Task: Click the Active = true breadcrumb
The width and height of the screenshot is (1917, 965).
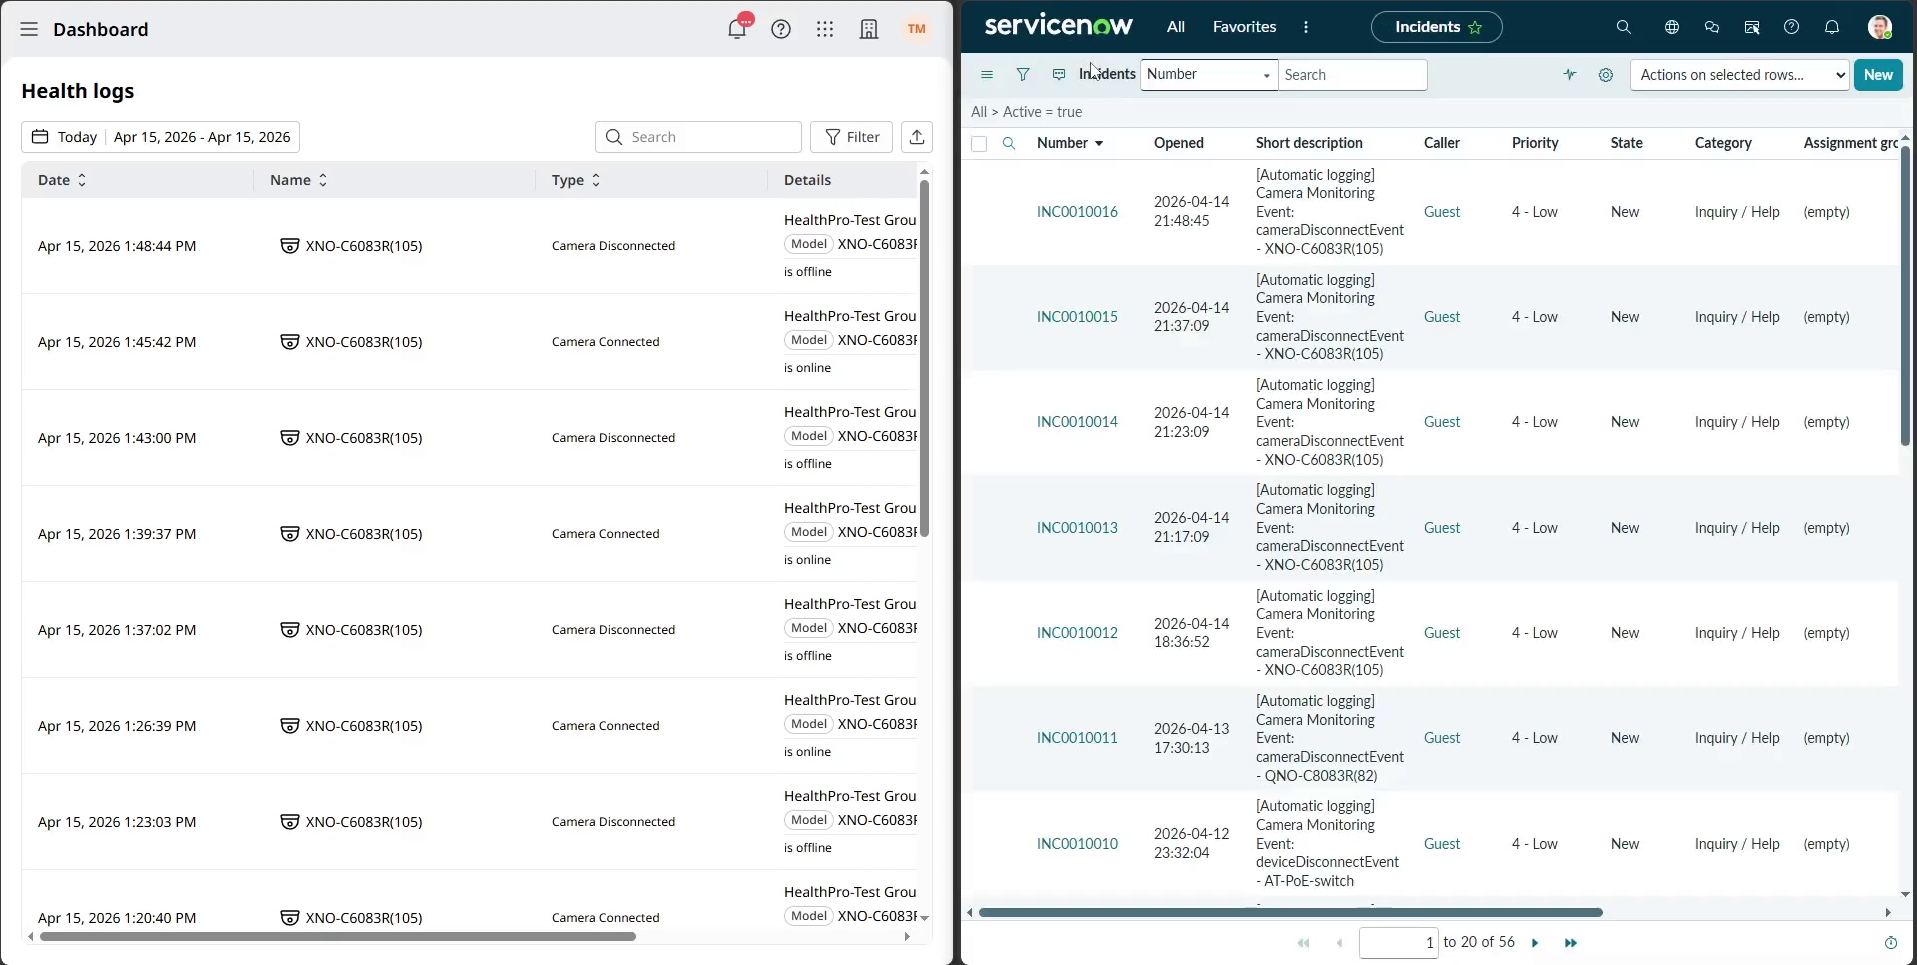Action: 1042,112
